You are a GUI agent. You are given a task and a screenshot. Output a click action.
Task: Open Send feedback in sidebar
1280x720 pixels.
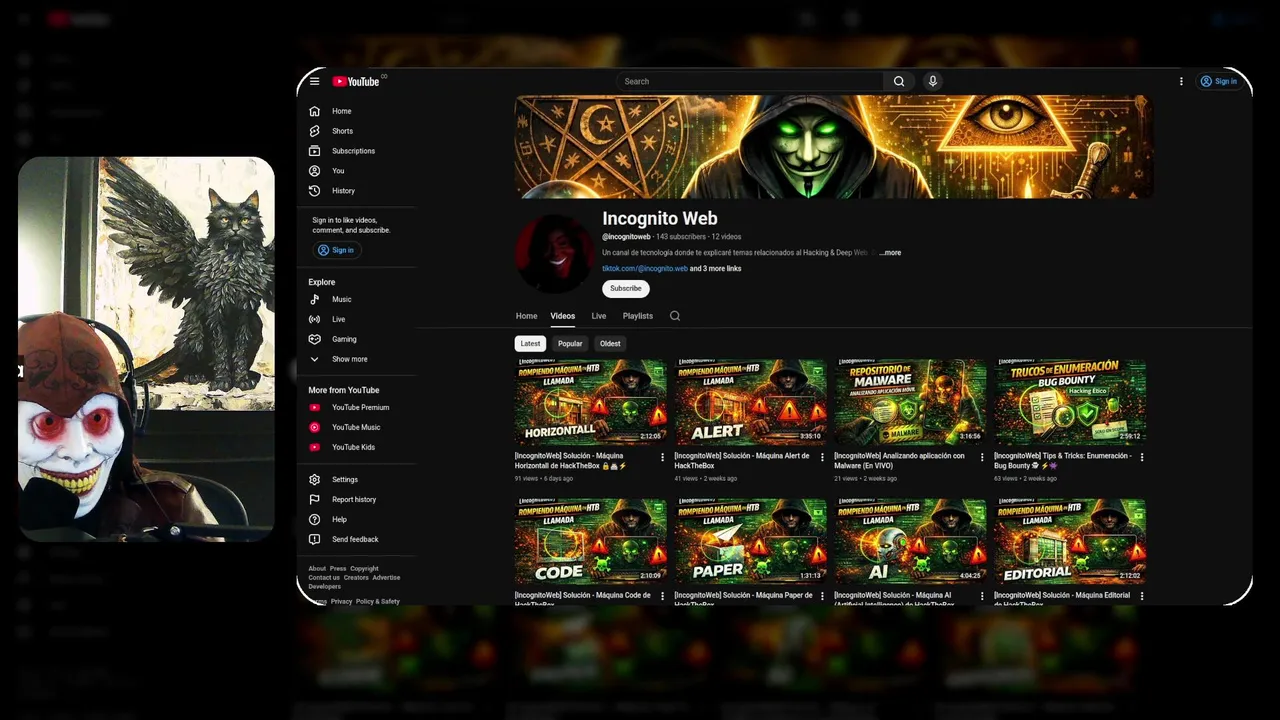pos(355,539)
